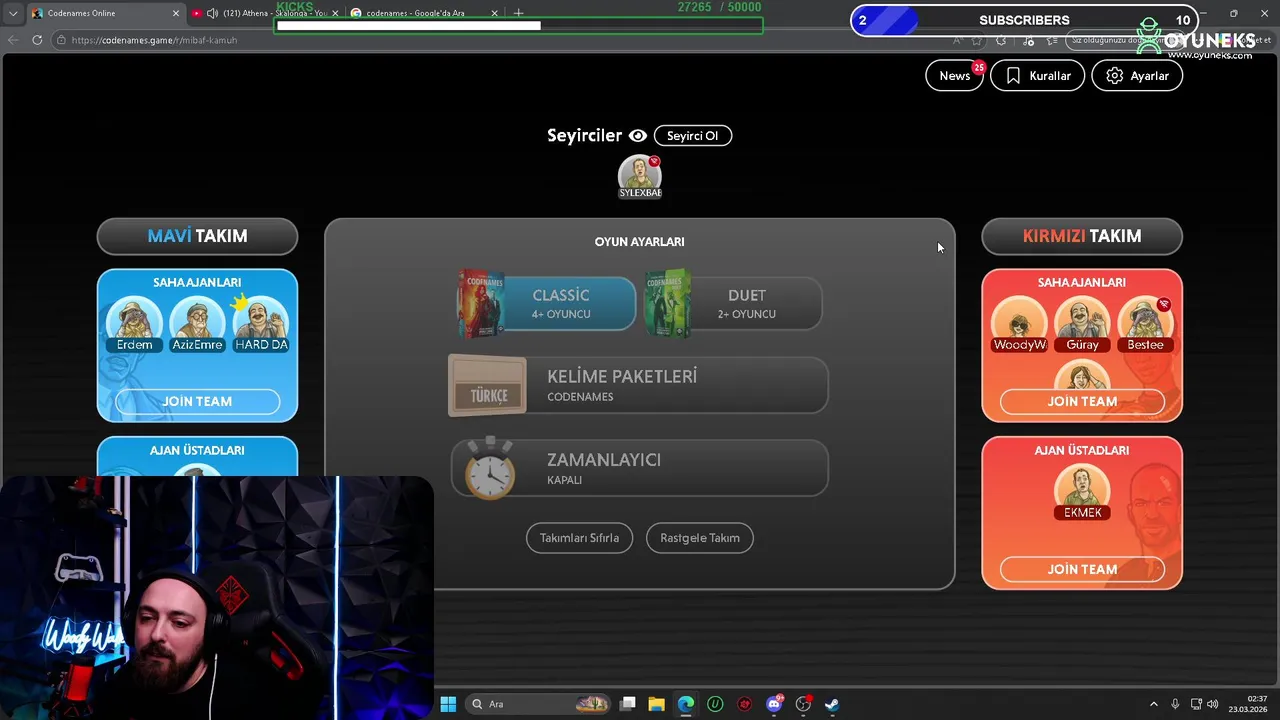Click the Duet Codenames box image
Screen dimensions: 1280x720
[668, 304]
